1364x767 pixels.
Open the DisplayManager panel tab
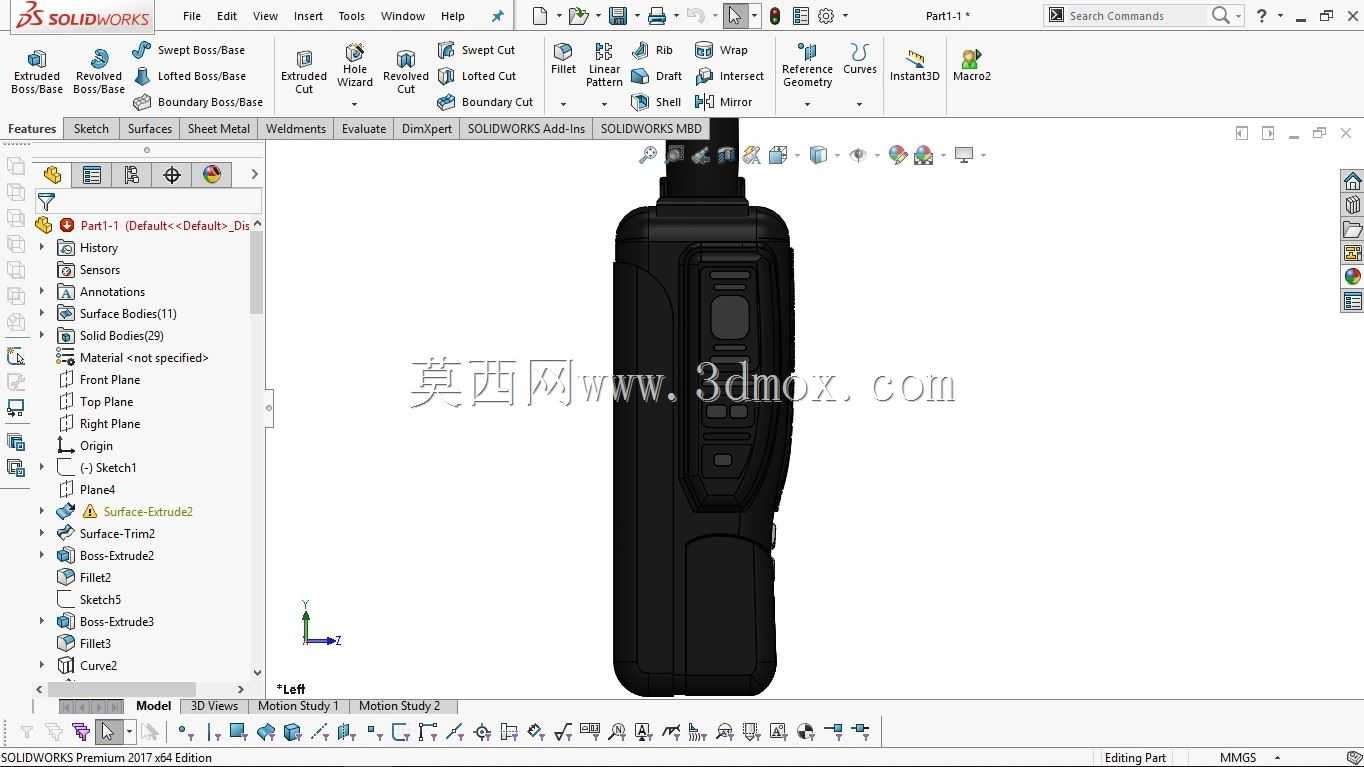pyautogui.click(x=212, y=175)
